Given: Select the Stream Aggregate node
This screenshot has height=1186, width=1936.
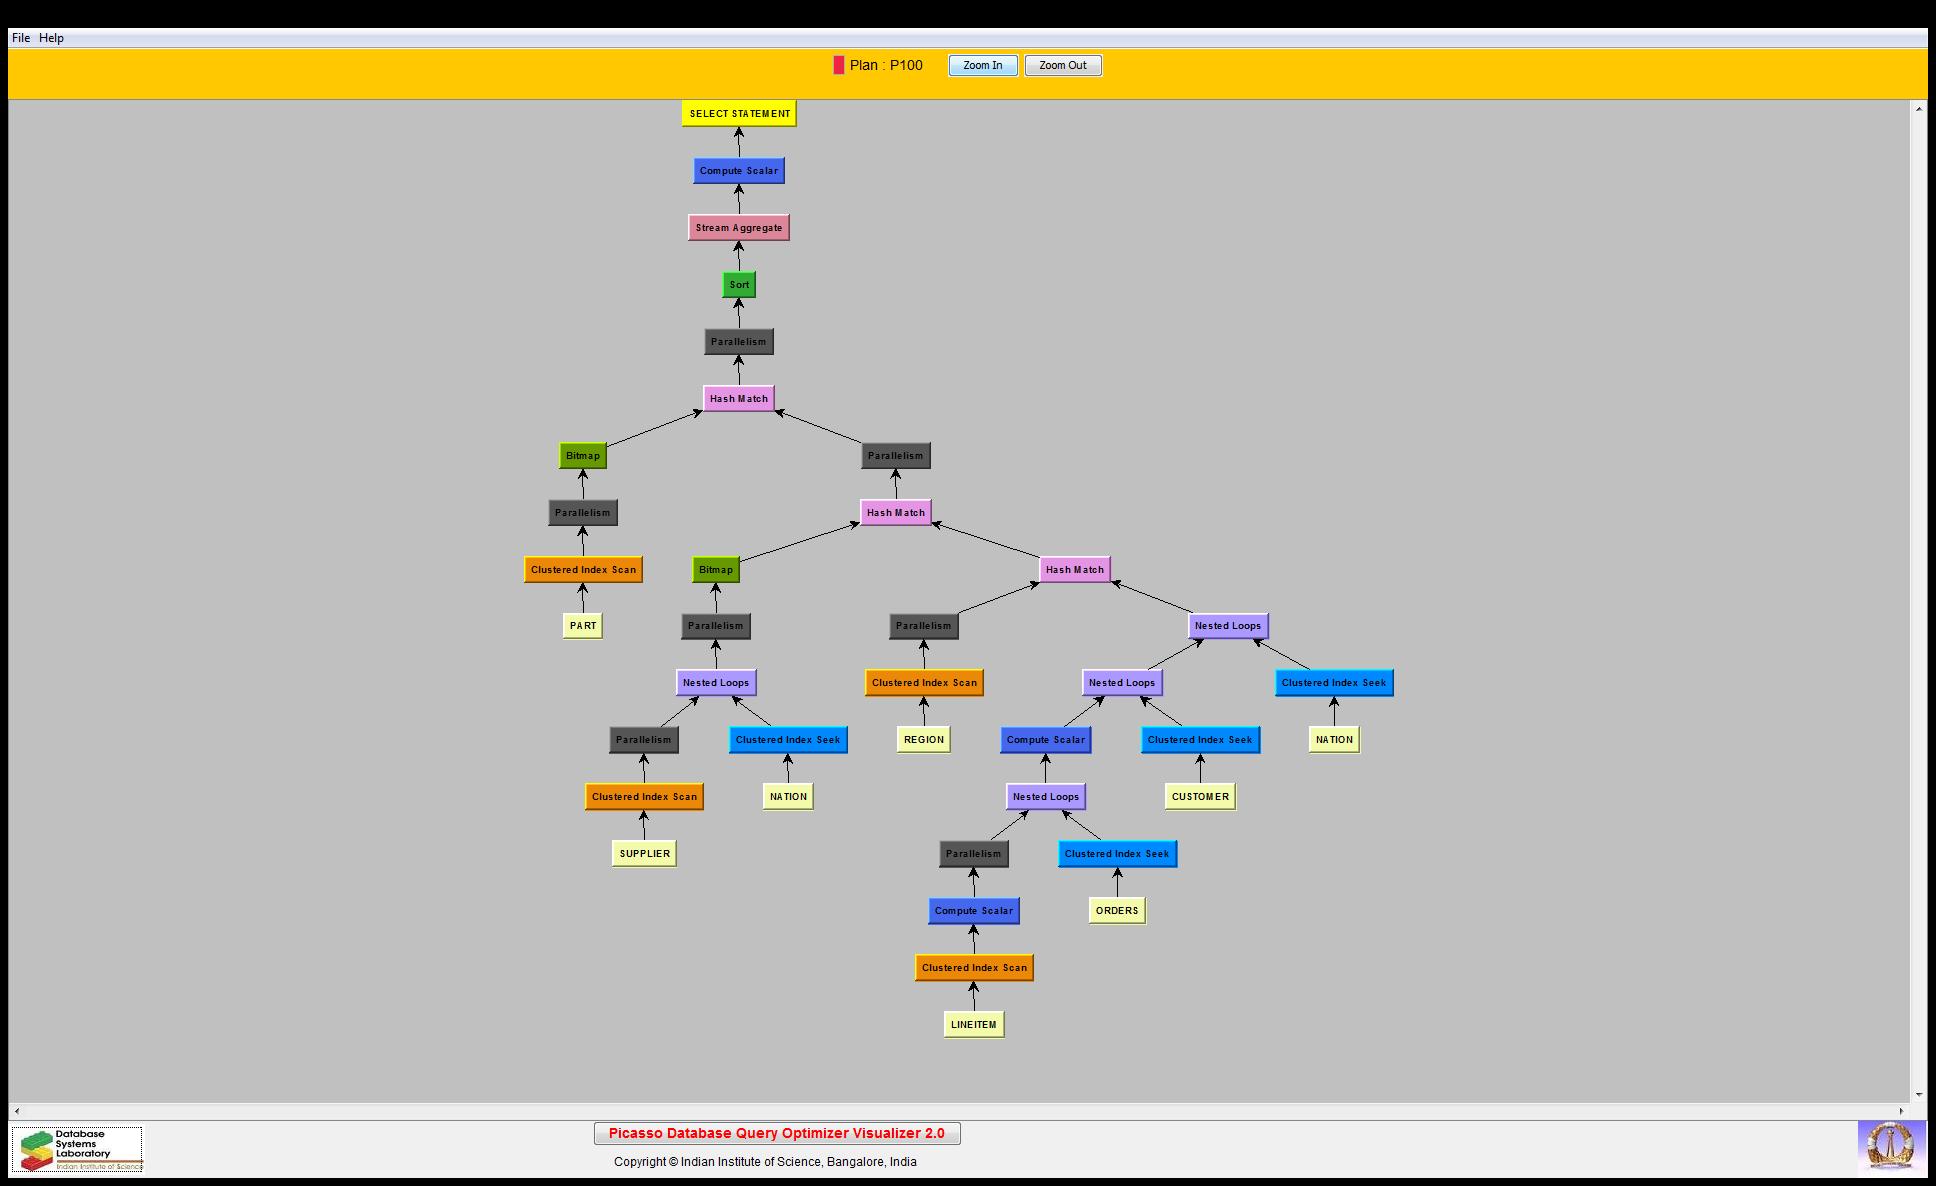Looking at the screenshot, I should [738, 228].
